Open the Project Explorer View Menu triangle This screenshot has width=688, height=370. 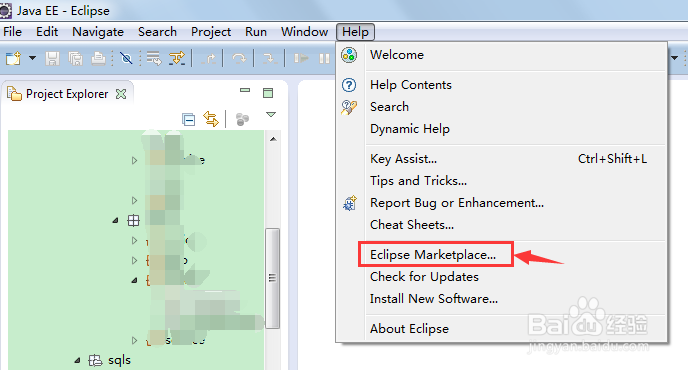[271, 115]
